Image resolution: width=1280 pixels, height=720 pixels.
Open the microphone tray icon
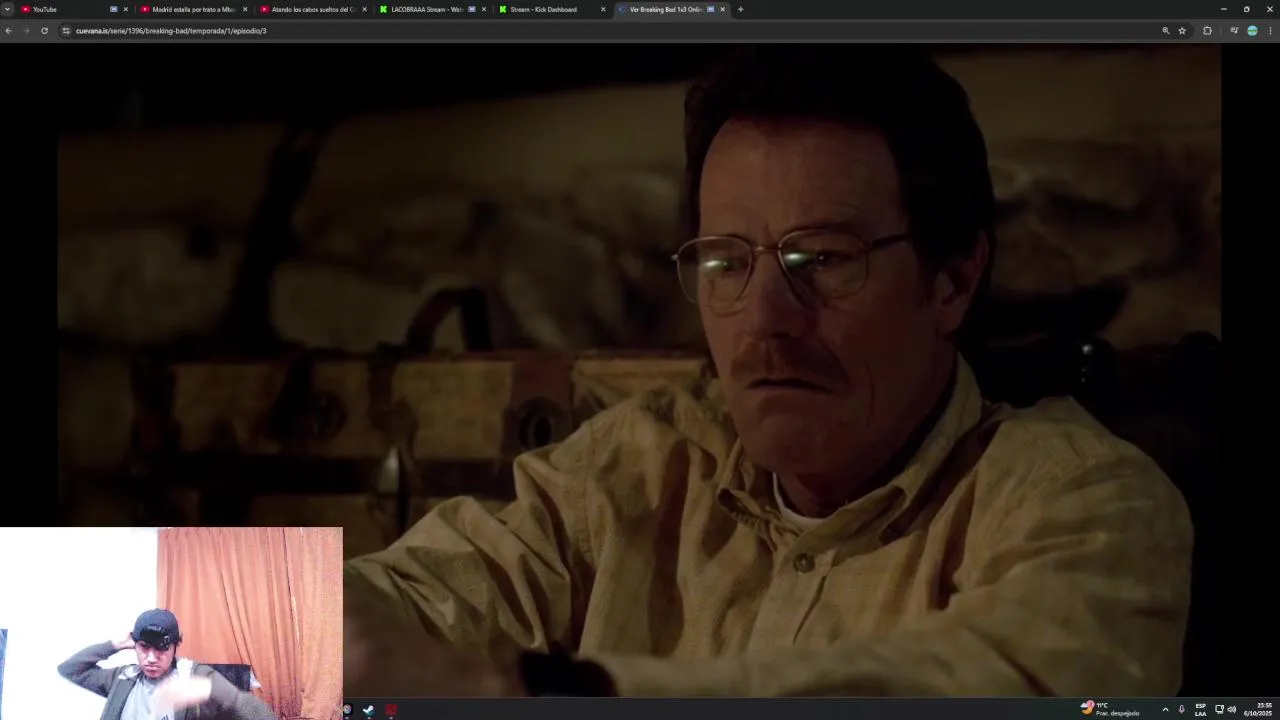(x=1182, y=709)
